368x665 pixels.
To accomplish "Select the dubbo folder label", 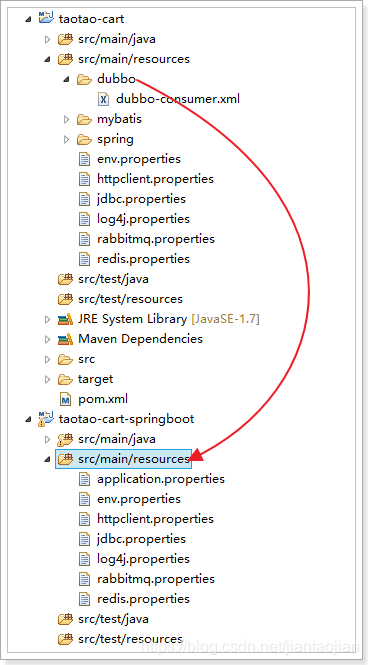I will pos(117,79).
